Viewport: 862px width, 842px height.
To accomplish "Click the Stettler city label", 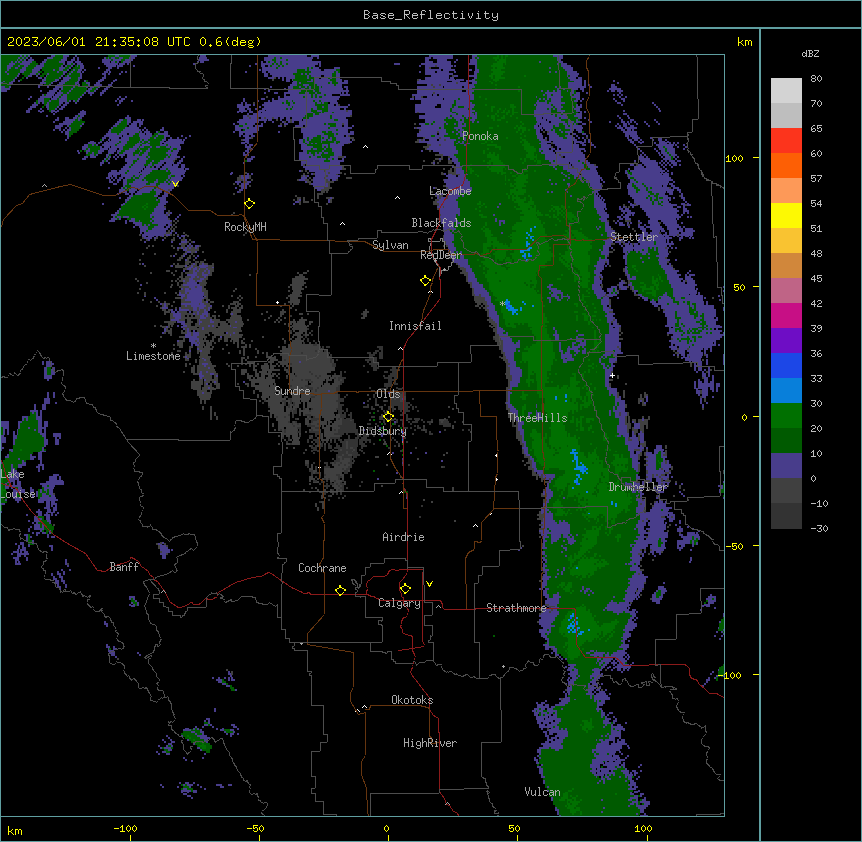I will tap(634, 237).
